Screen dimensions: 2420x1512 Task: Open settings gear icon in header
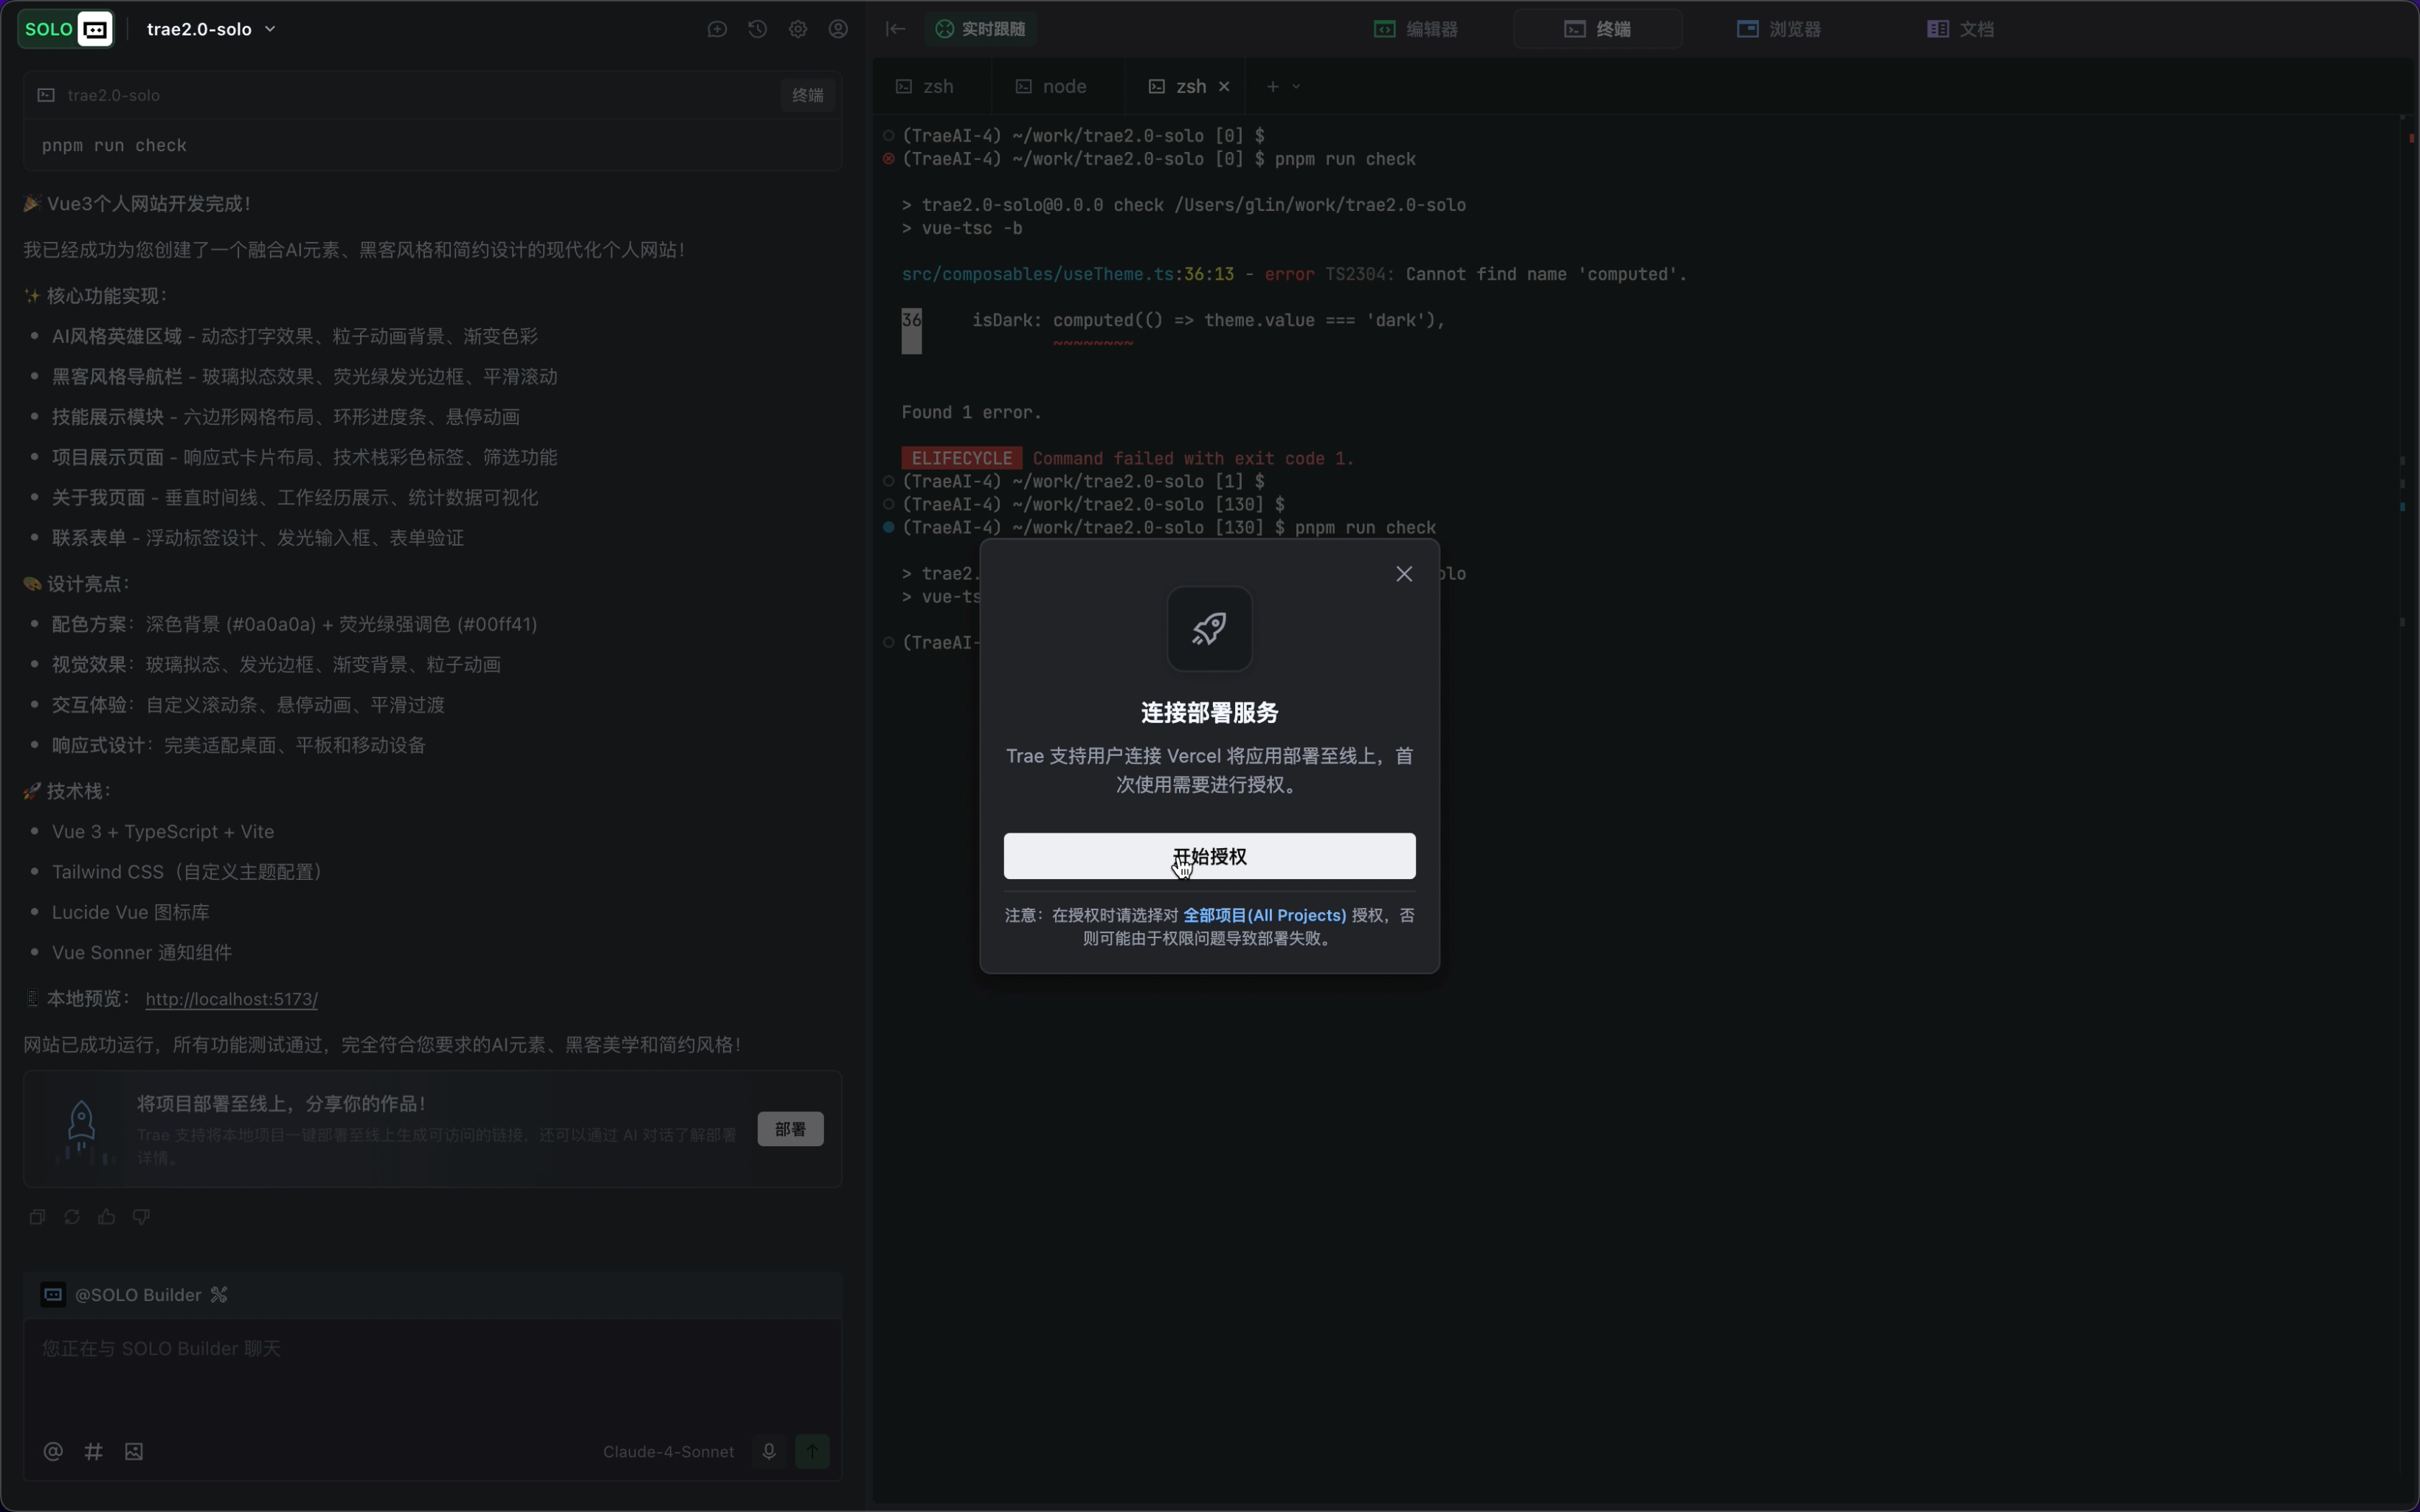[797, 29]
